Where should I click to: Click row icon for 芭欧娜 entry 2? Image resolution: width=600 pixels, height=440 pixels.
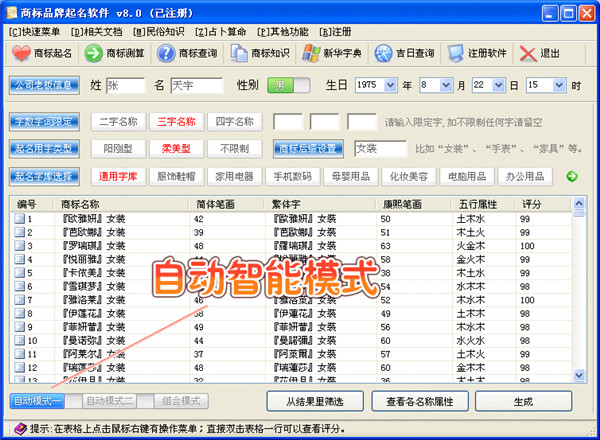coord(19,232)
